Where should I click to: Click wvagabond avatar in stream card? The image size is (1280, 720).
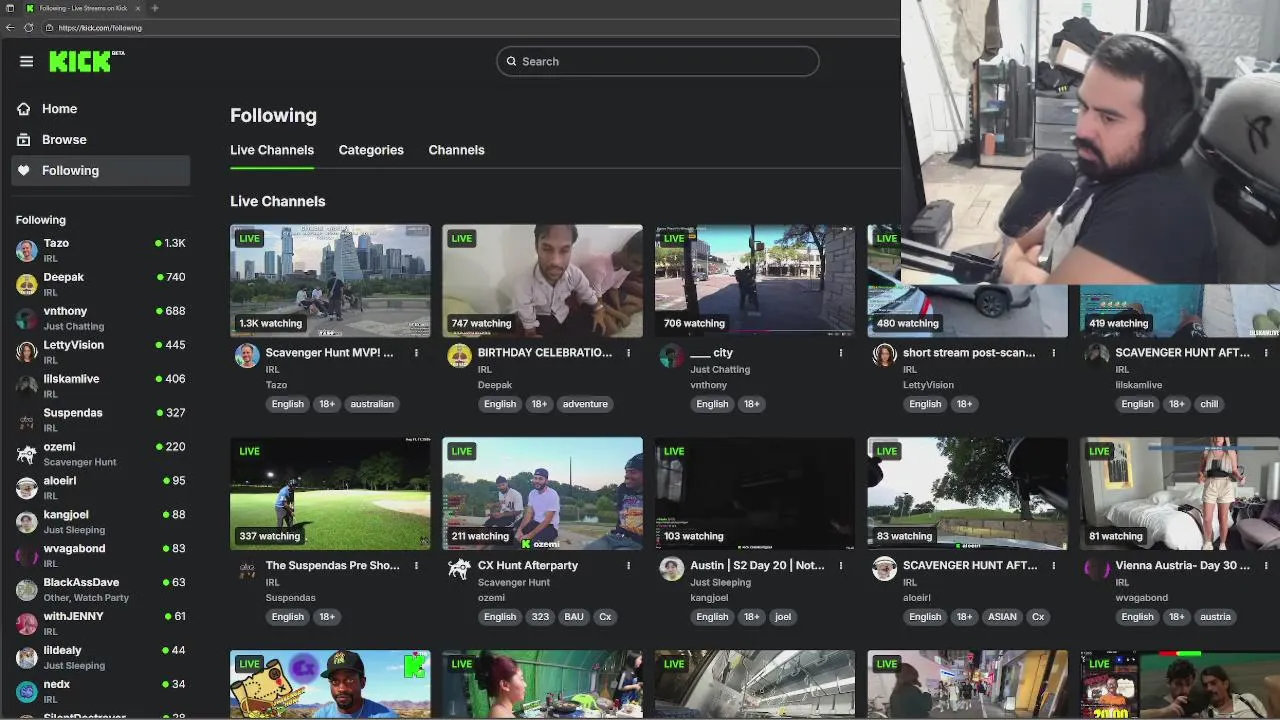tap(1097, 569)
